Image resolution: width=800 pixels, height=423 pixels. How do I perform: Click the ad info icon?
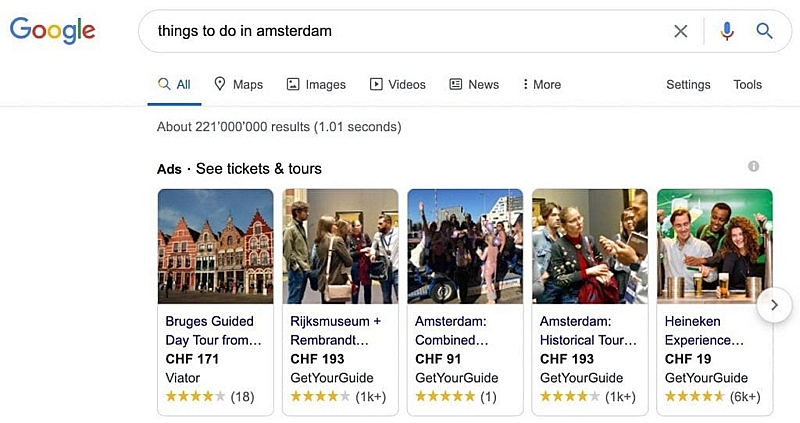(754, 166)
